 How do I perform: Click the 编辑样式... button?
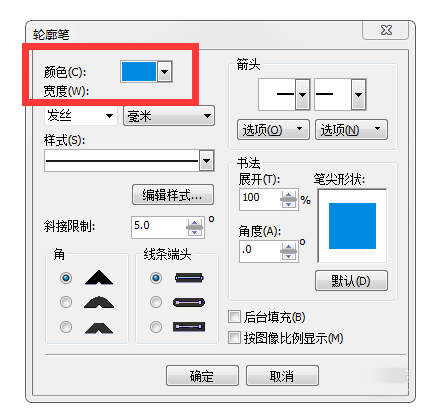173,195
